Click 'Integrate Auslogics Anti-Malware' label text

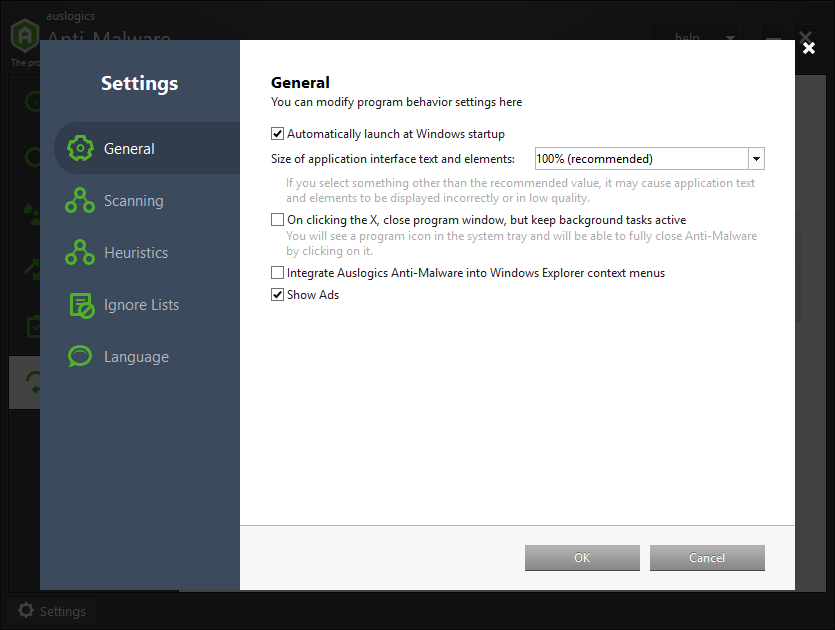pos(476,273)
